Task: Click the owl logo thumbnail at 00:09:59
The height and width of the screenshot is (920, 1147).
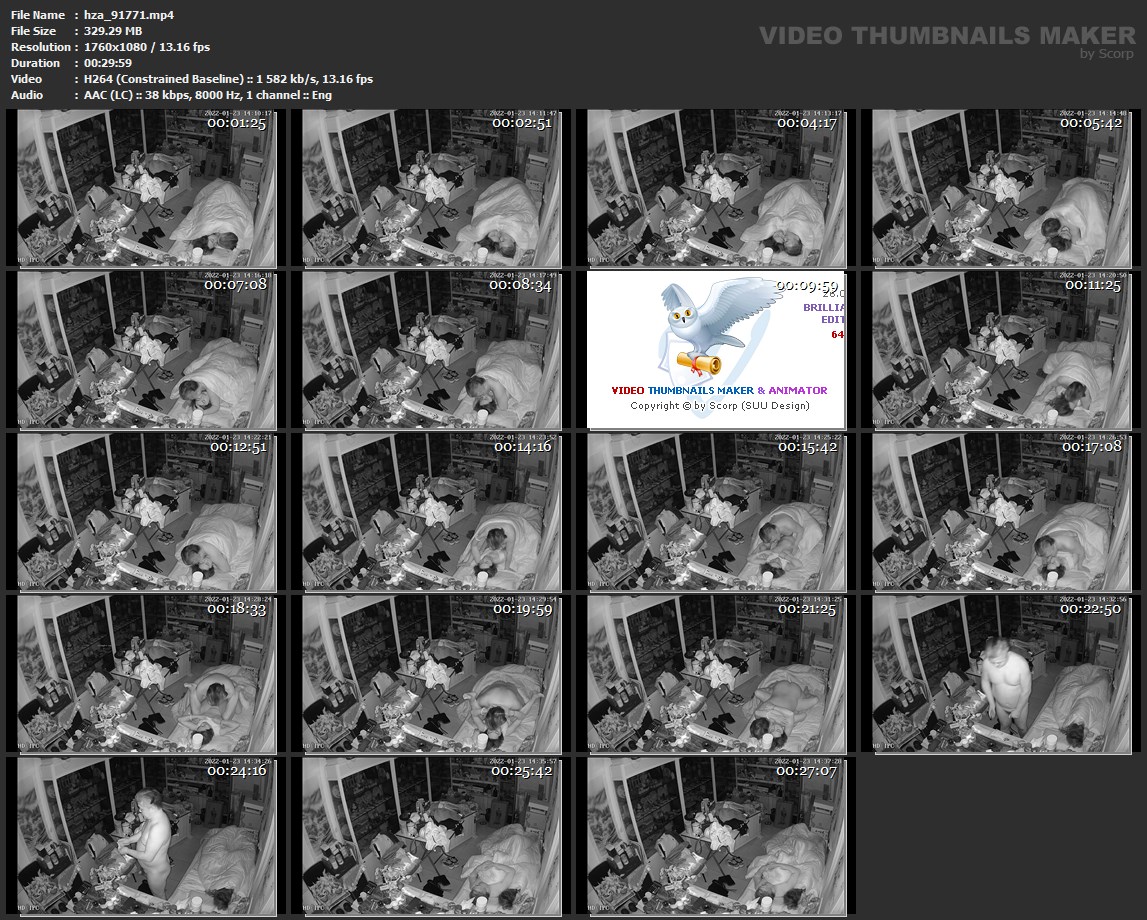Action: (716, 350)
